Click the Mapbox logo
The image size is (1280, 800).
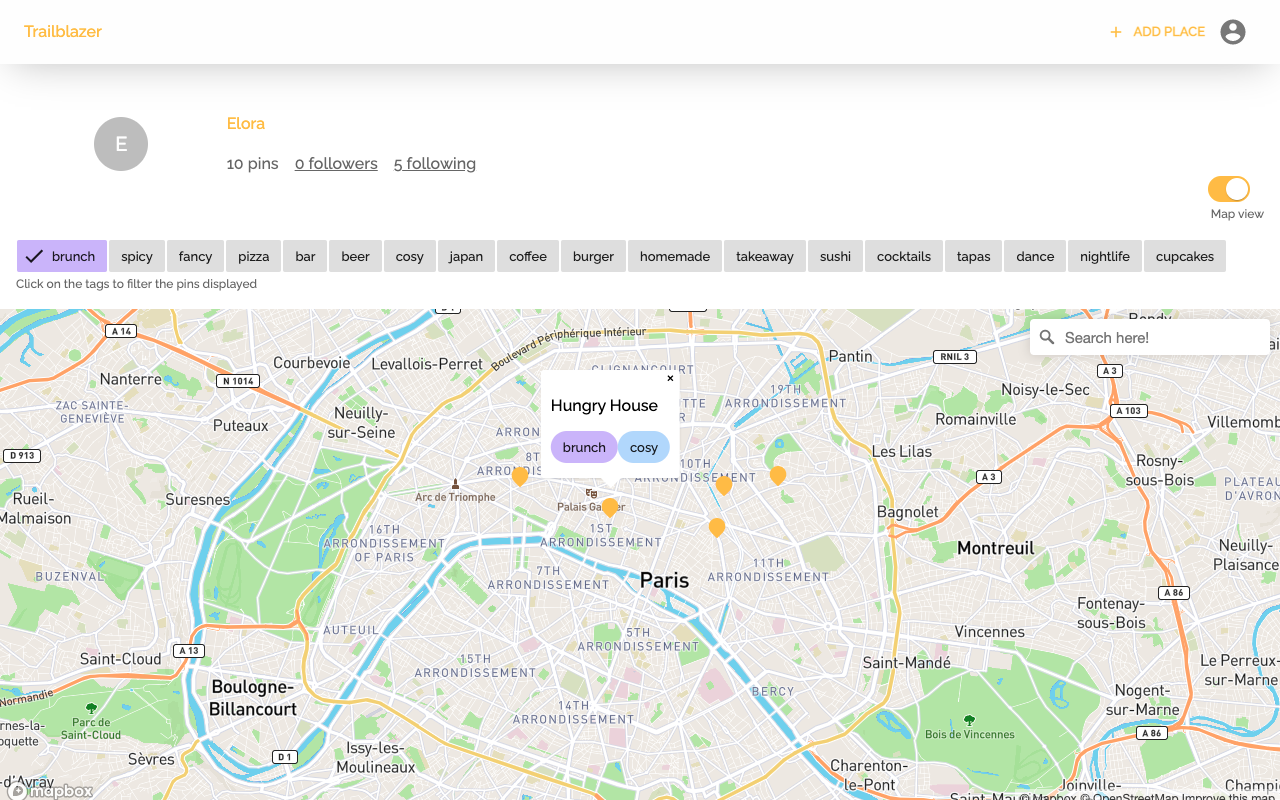click(51, 791)
